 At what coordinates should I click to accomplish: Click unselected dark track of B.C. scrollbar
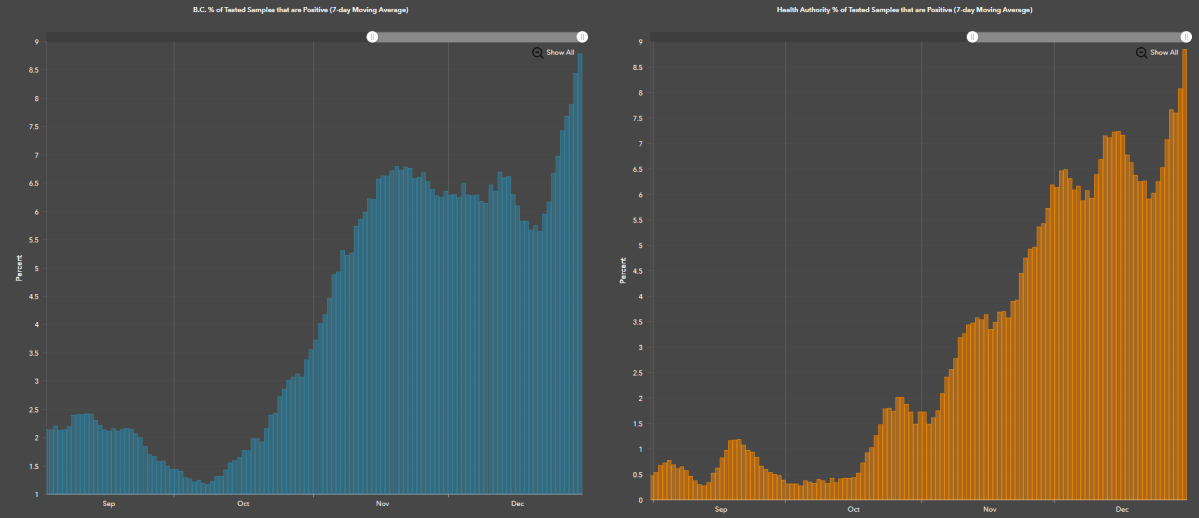[x=200, y=37]
